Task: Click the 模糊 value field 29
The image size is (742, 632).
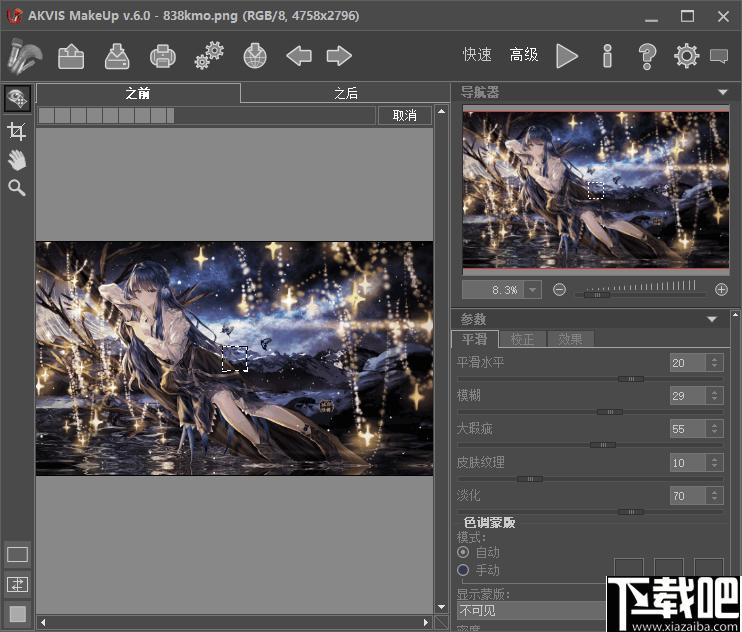Action: (689, 395)
